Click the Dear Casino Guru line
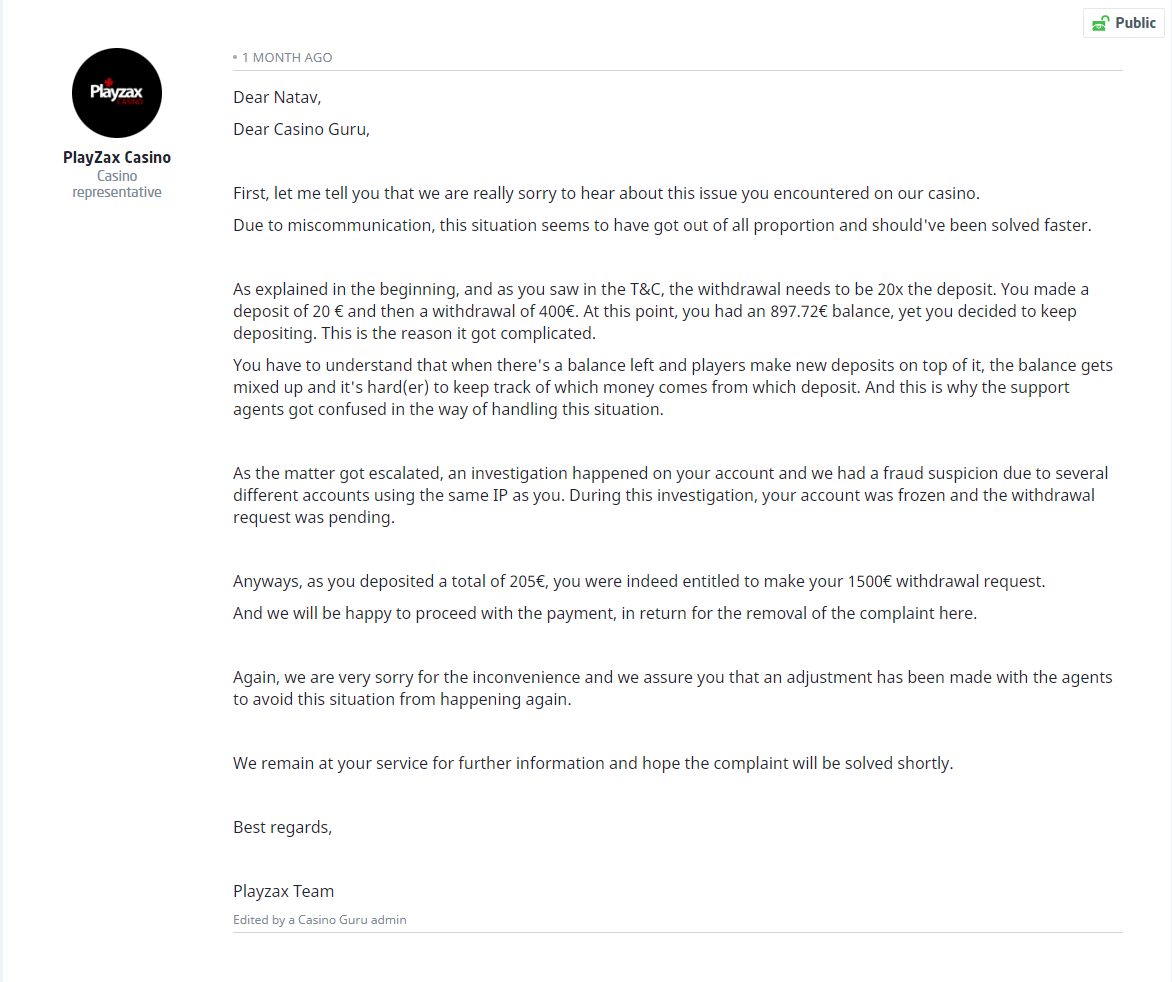Screen dimensions: 1172x982 pos(301,129)
